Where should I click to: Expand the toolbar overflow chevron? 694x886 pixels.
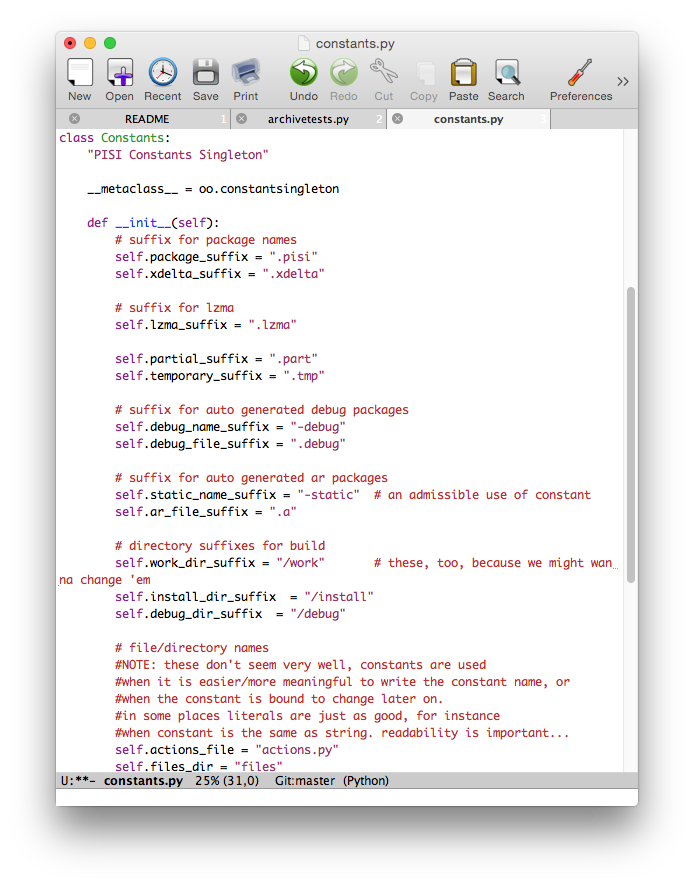(x=623, y=81)
